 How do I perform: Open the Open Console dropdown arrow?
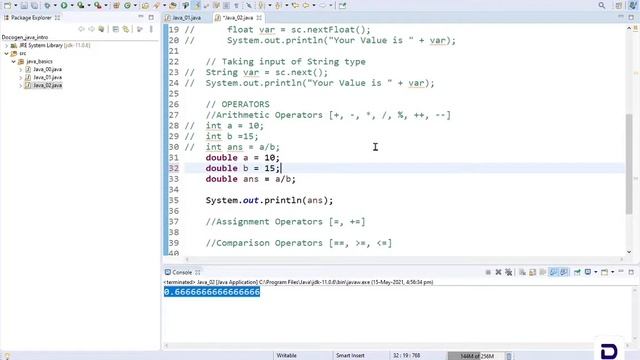point(613,272)
